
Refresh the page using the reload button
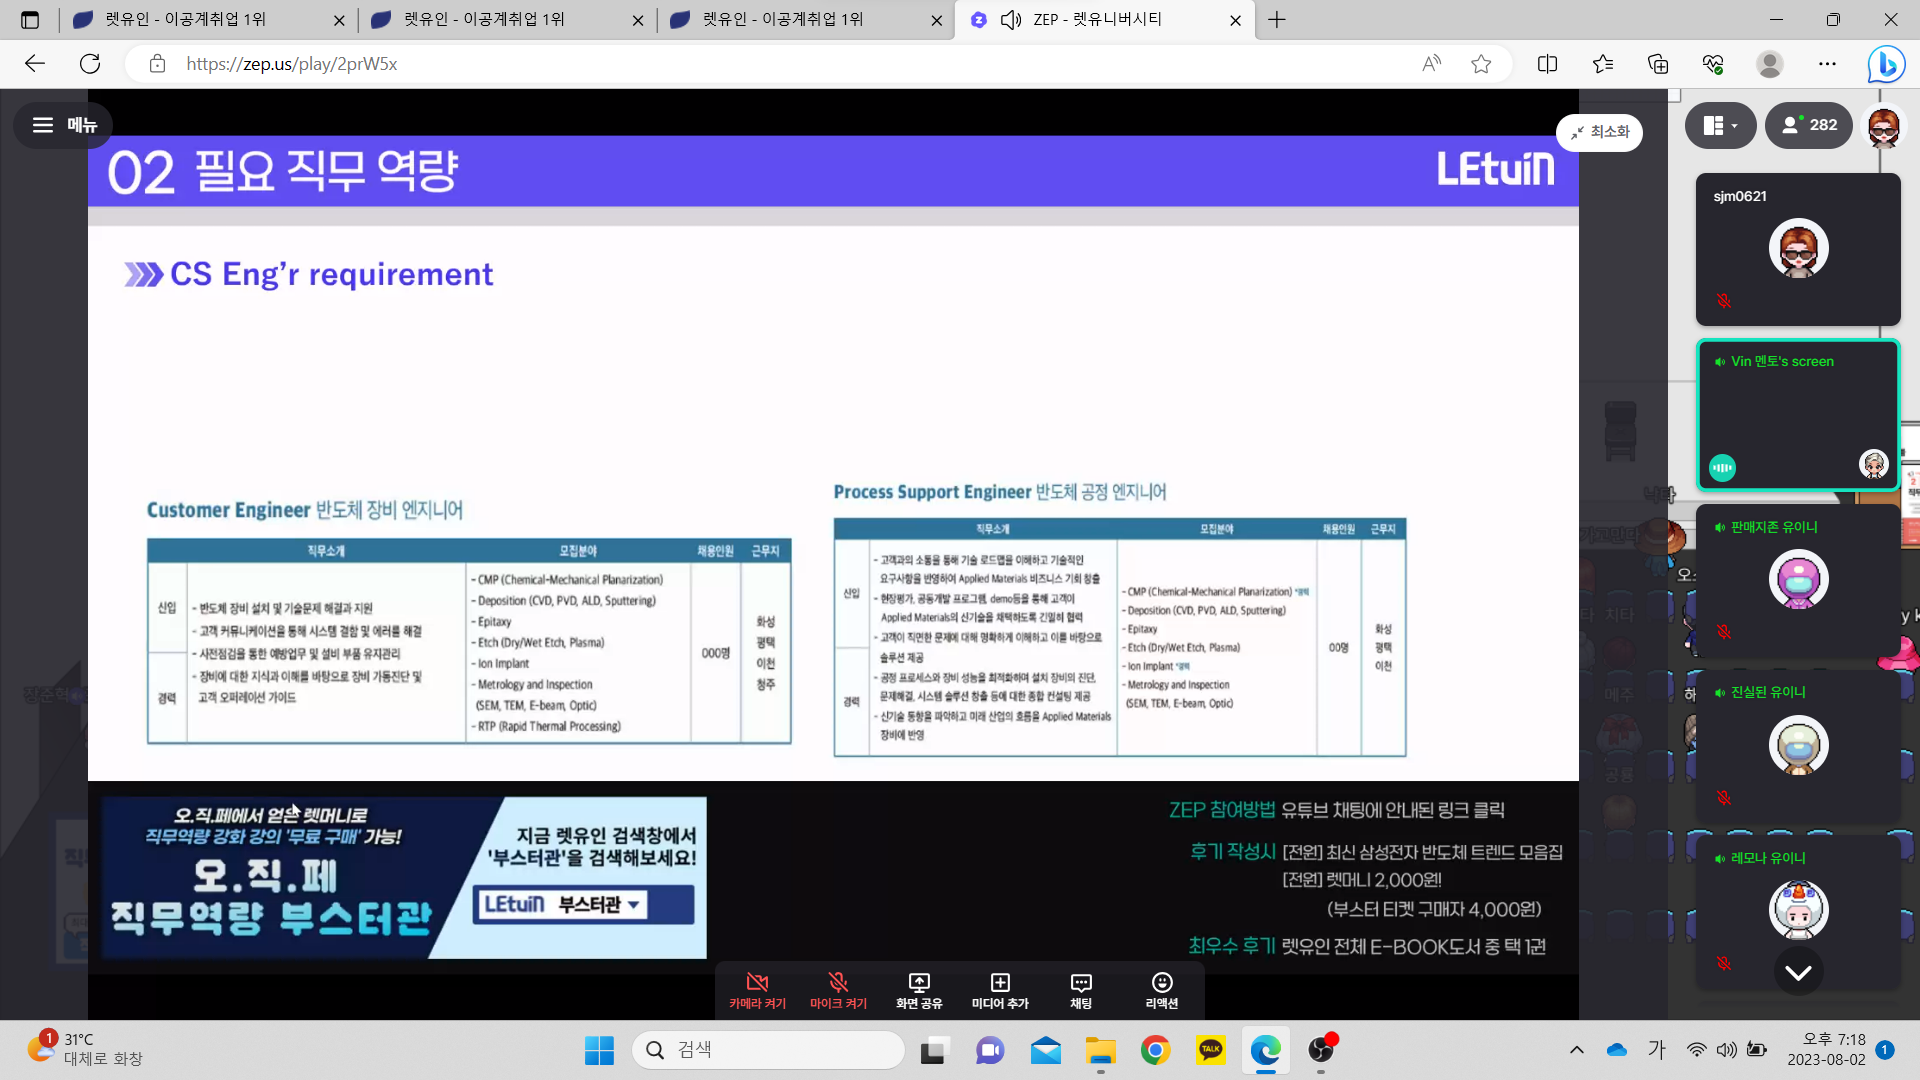90,64
